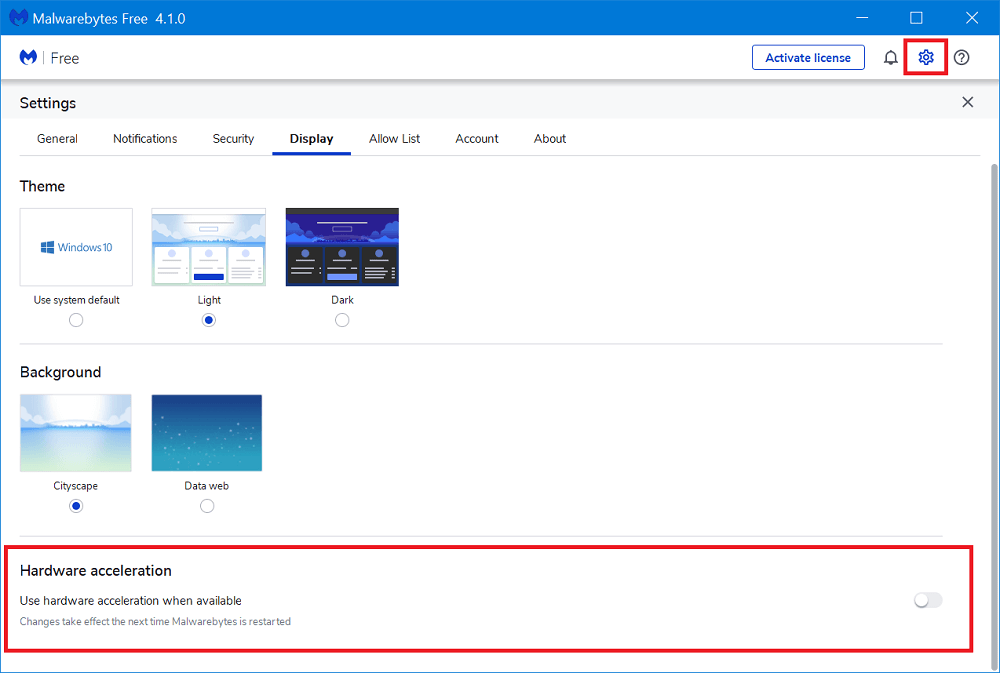Select the Data web background radio button
1000x673 pixels.
pyautogui.click(x=207, y=506)
